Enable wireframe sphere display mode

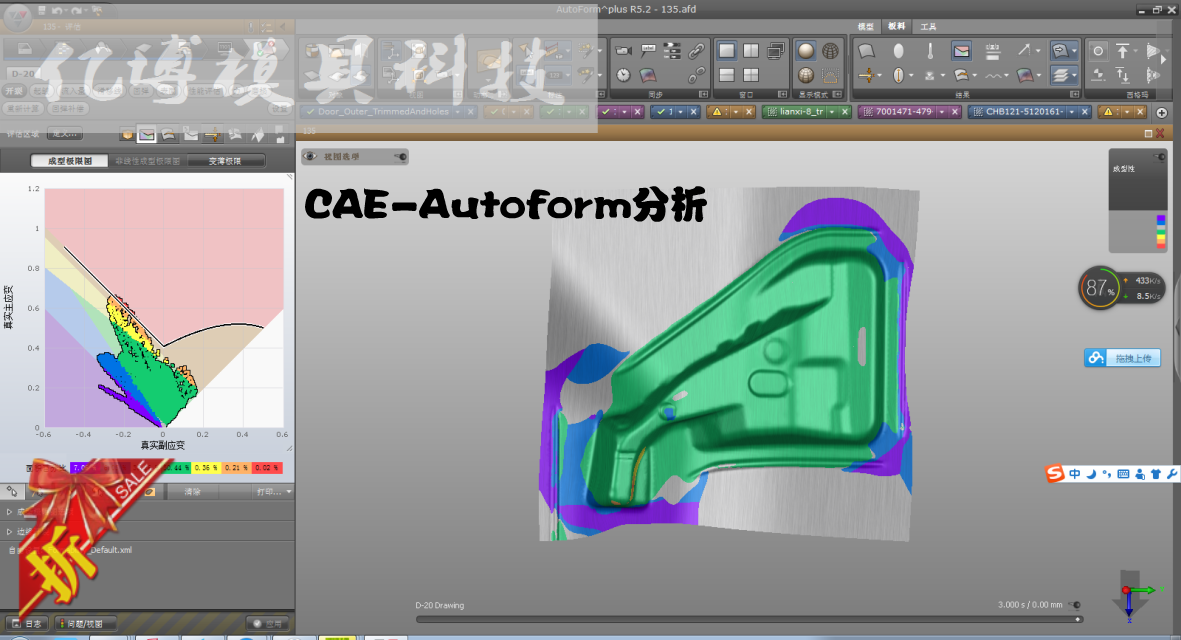[830, 50]
